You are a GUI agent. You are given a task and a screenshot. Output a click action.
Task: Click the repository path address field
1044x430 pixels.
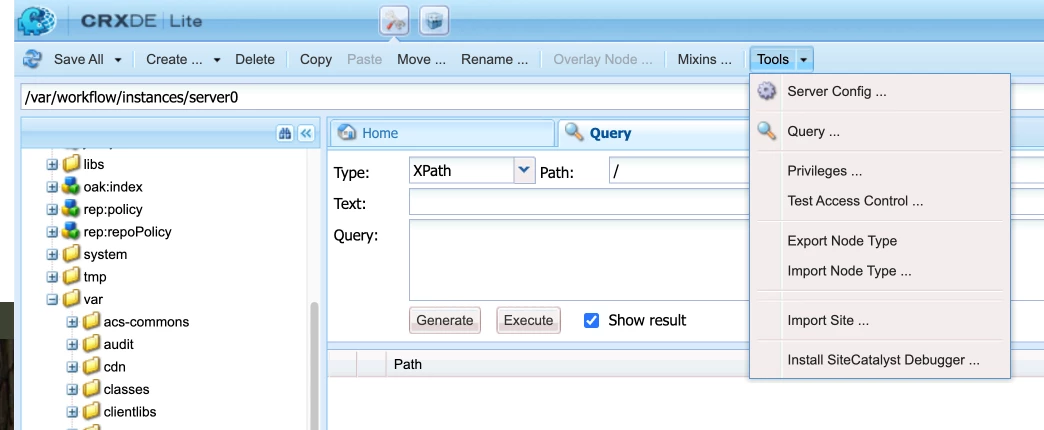tap(386, 97)
